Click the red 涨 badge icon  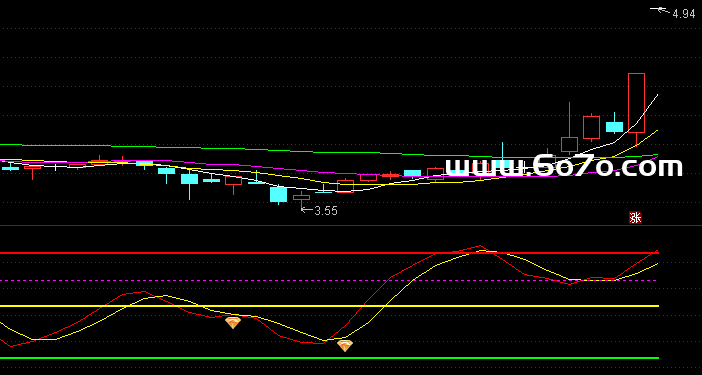point(635,217)
